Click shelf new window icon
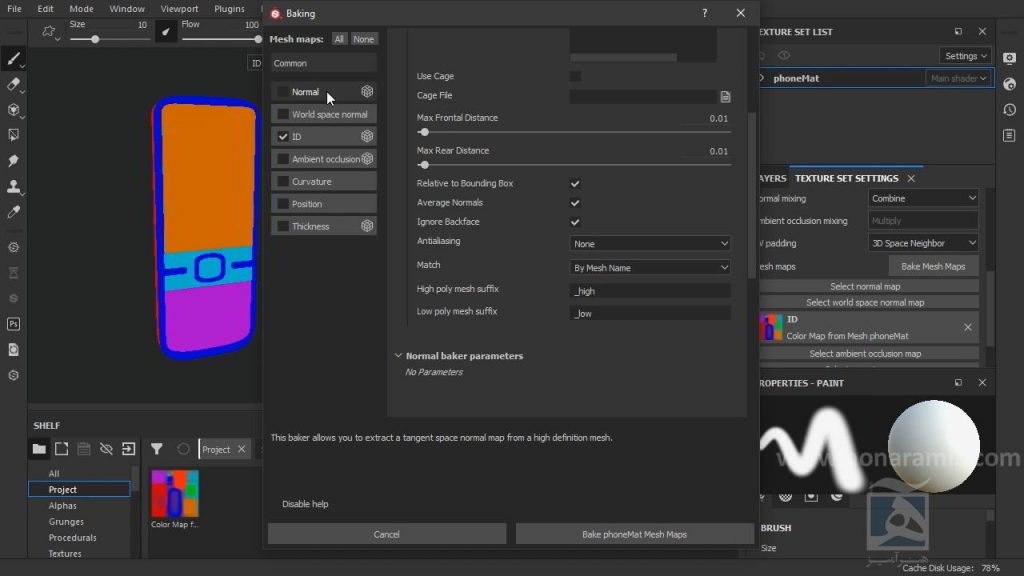The height and width of the screenshot is (576, 1024). 61,449
